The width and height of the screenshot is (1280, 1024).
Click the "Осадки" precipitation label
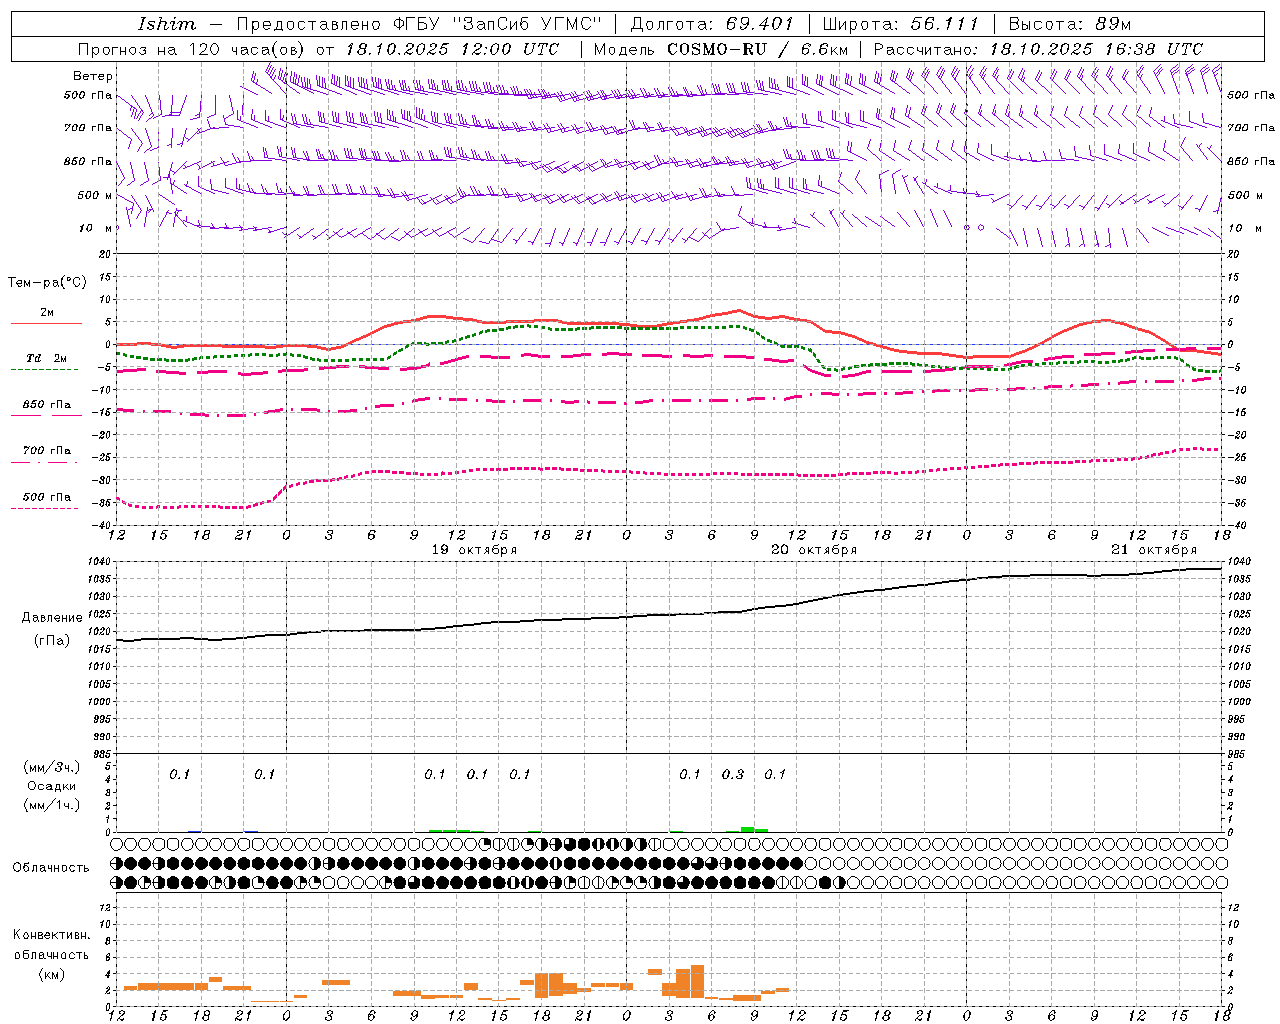tap(52, 786)
